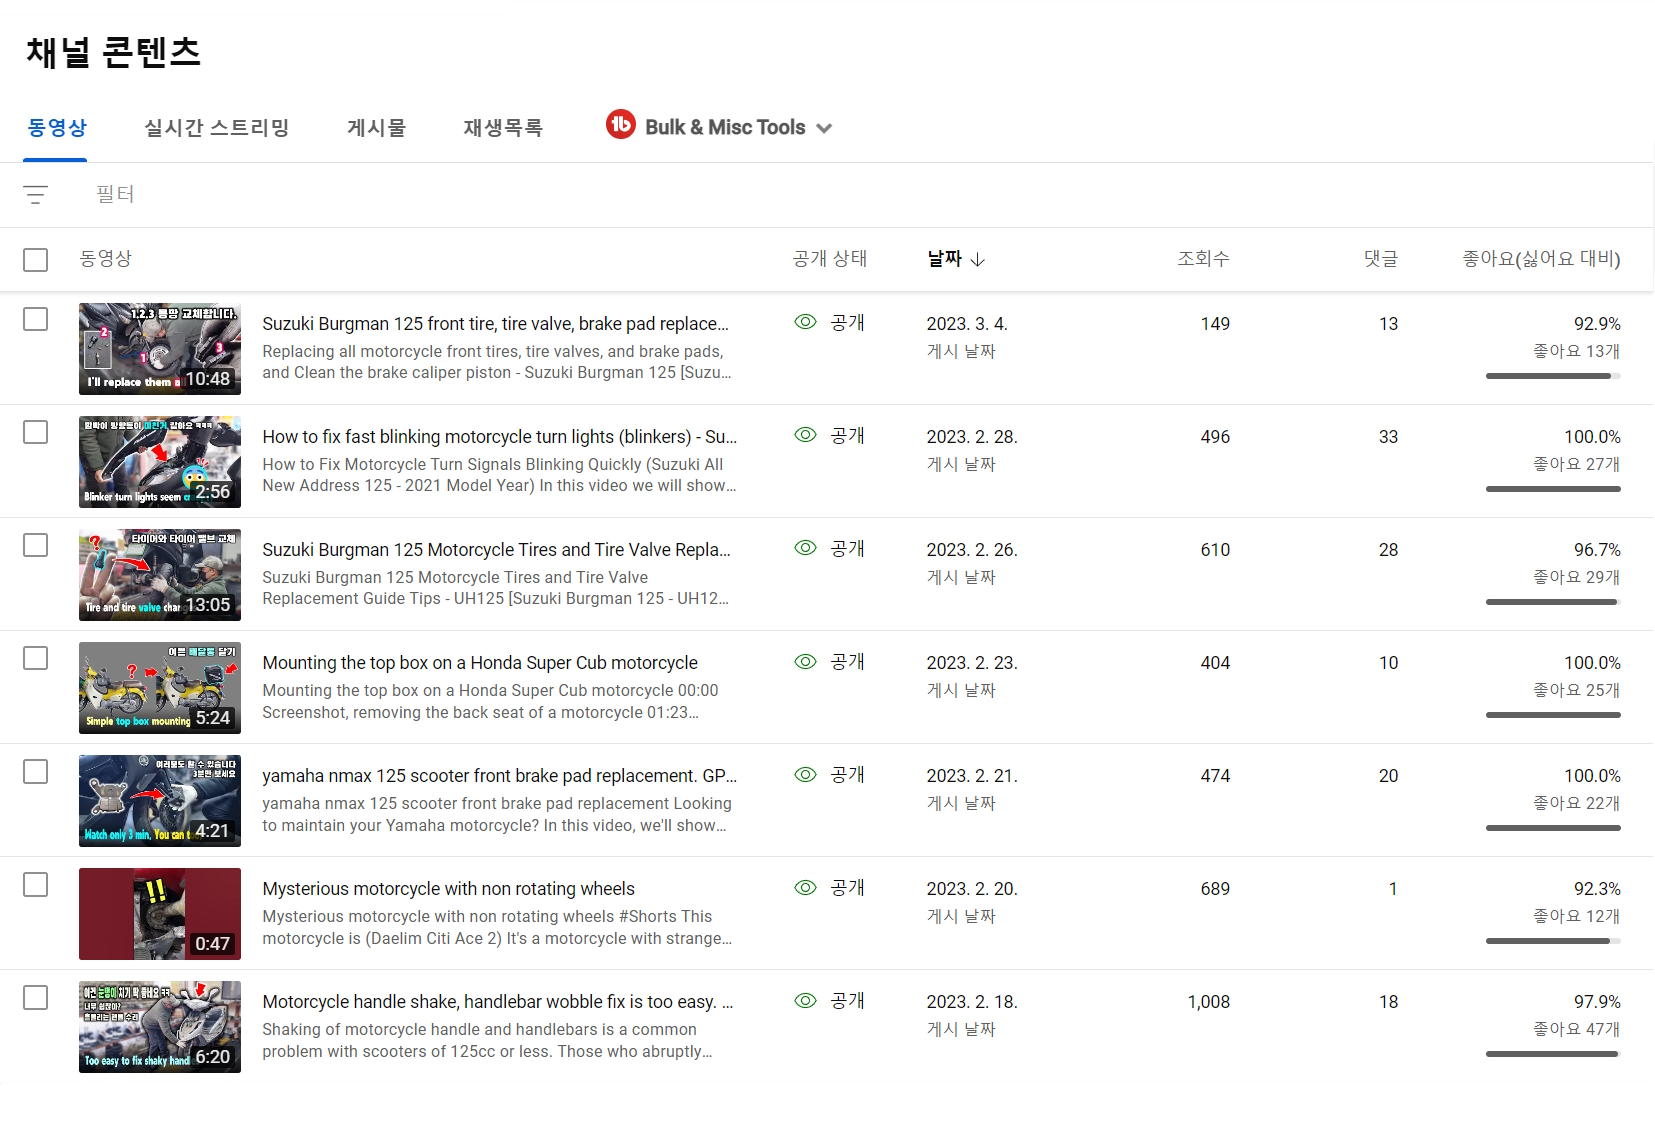Open the 10:48 Burgman front tire thumbnail
Viewport: 1655px width, 1128px height.
pyautogui.click(x=160, y=349)
